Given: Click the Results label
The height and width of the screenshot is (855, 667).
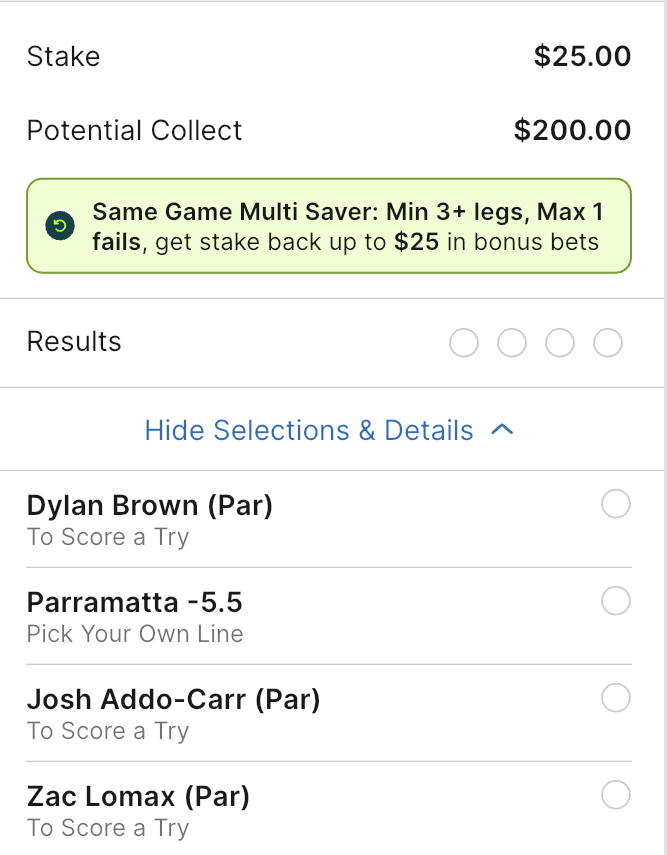Looking at the screenshot, I should click(x=74, y=342).
